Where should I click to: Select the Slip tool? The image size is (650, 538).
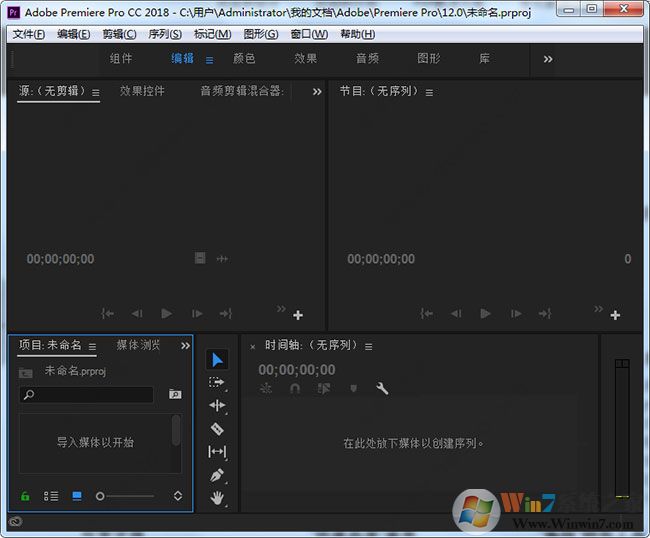[x=218, y=452]
